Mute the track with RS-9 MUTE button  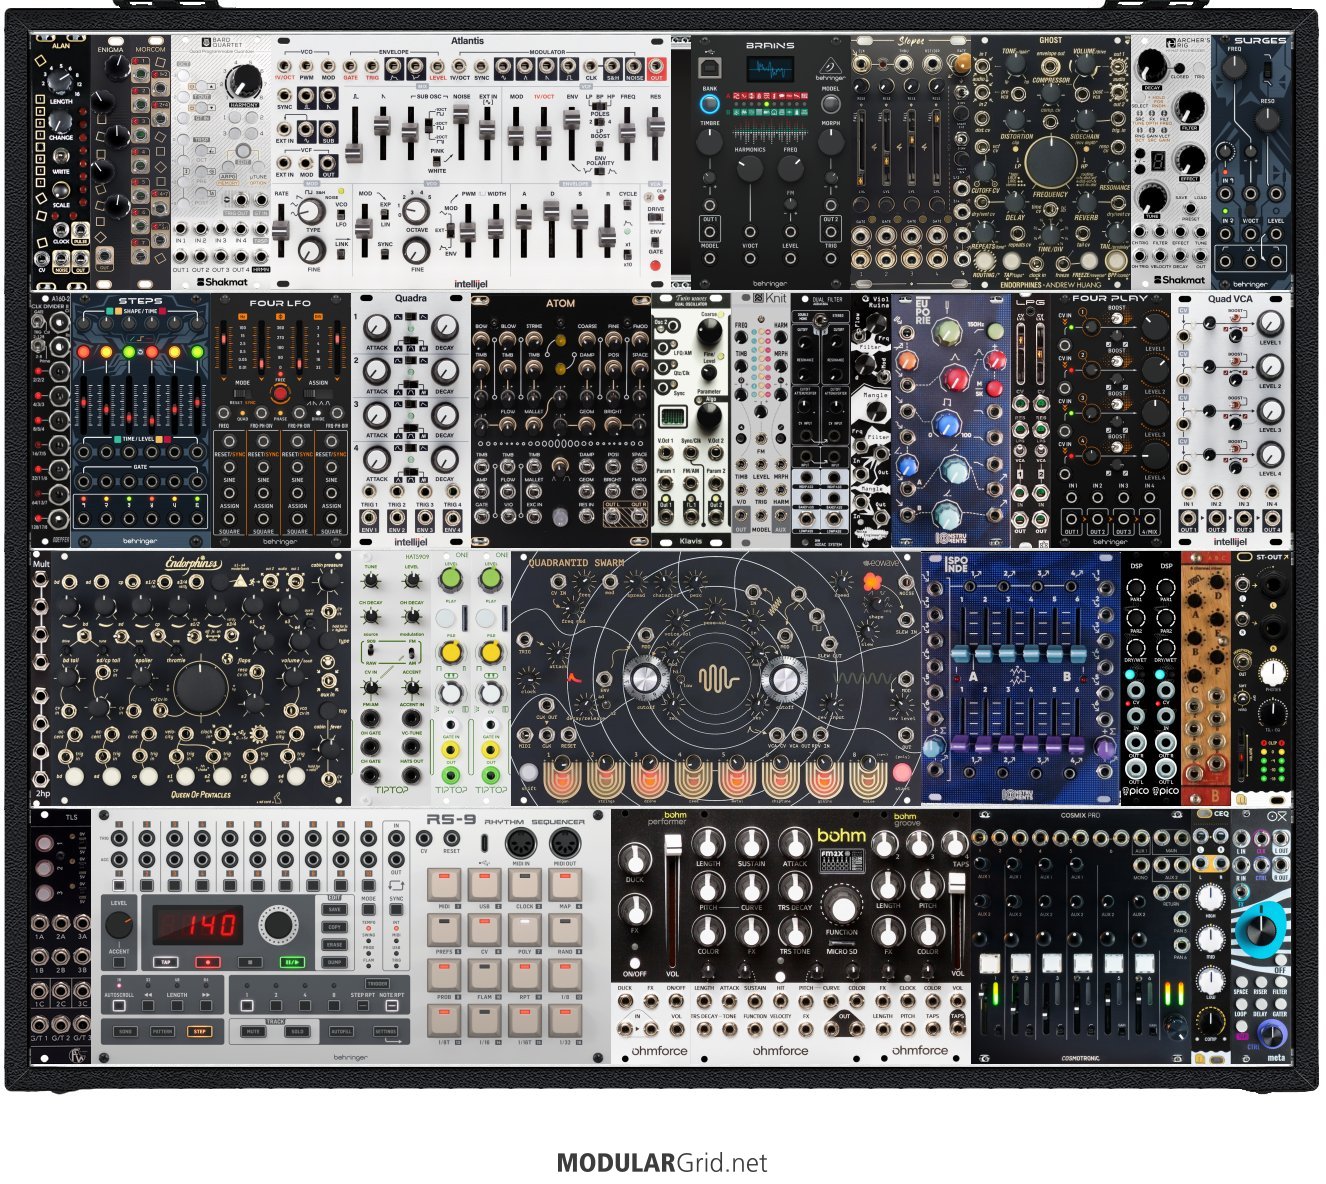pos(253,1031)
